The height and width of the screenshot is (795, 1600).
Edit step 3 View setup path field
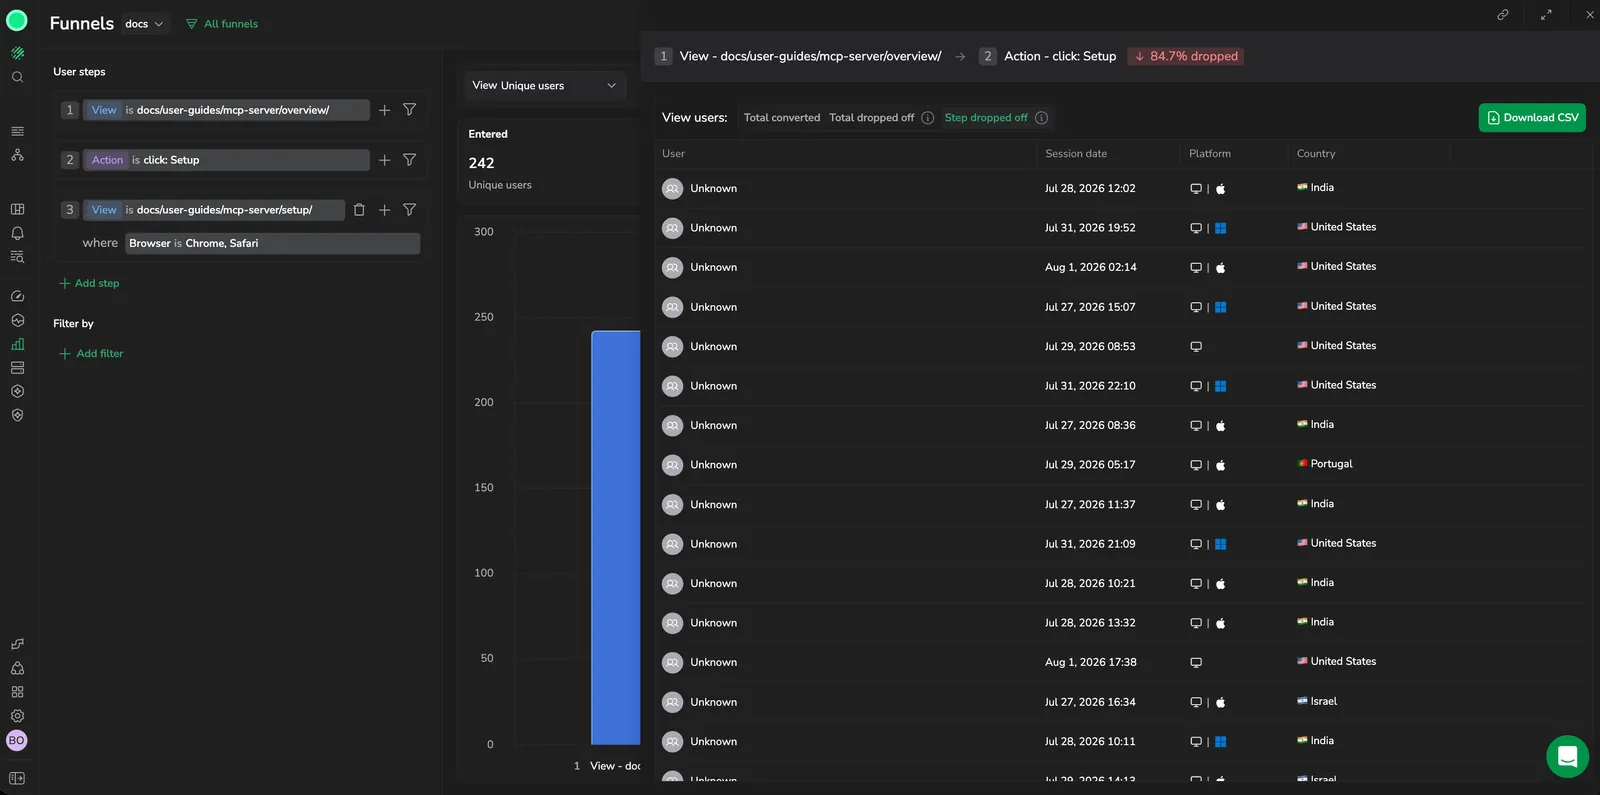click(x=214, y=210)
